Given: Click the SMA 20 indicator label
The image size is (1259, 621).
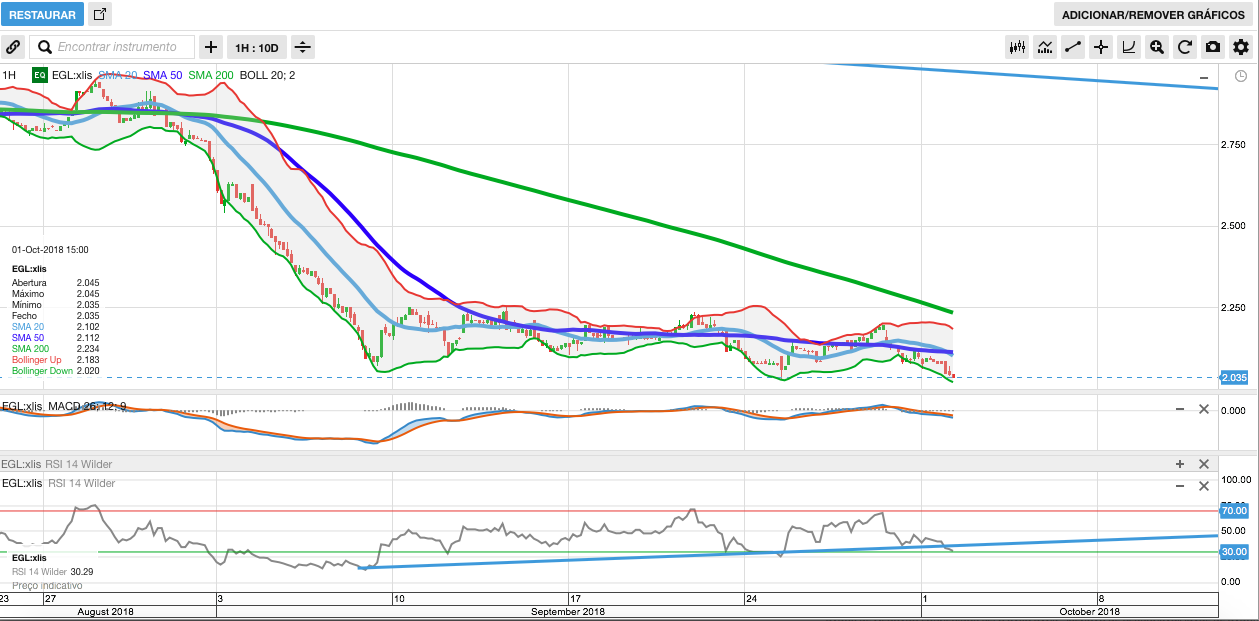Looking at the screenshot, I should tap(118, 75).
